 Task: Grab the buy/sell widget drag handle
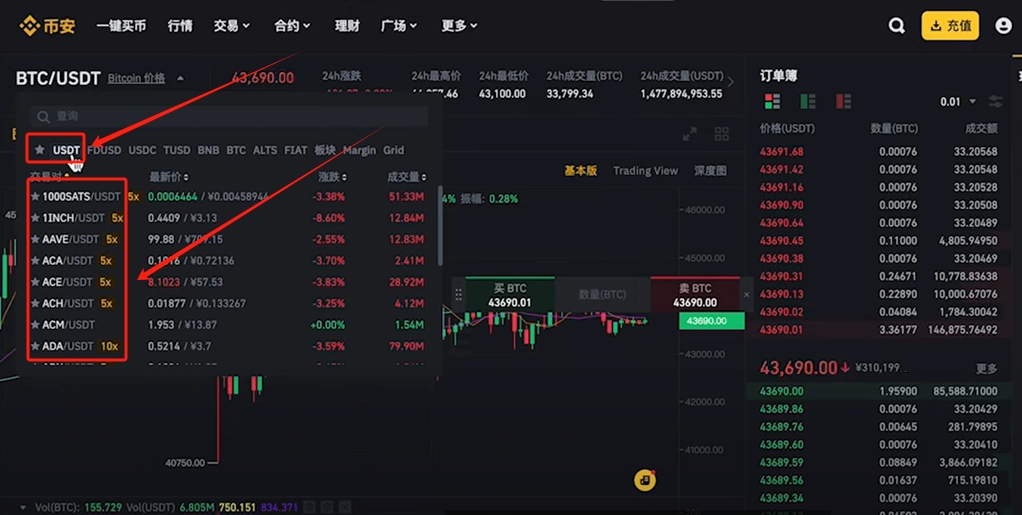pyautogui.click(x=458, y=295)
